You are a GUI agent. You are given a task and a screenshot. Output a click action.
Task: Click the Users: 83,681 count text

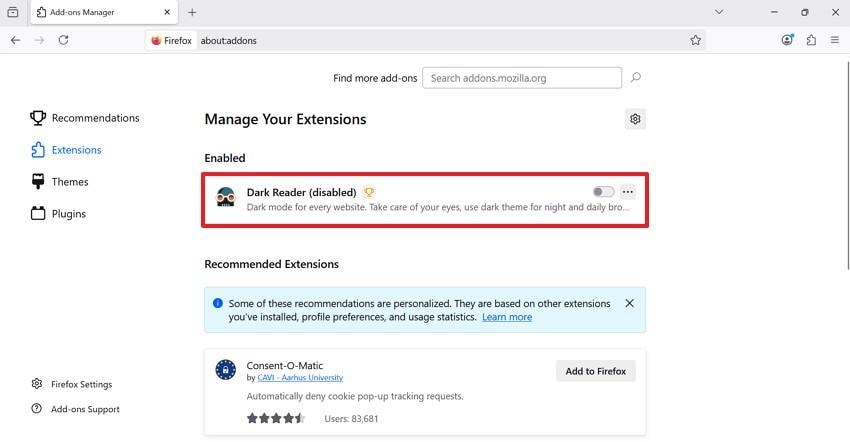tap(351, 419)
